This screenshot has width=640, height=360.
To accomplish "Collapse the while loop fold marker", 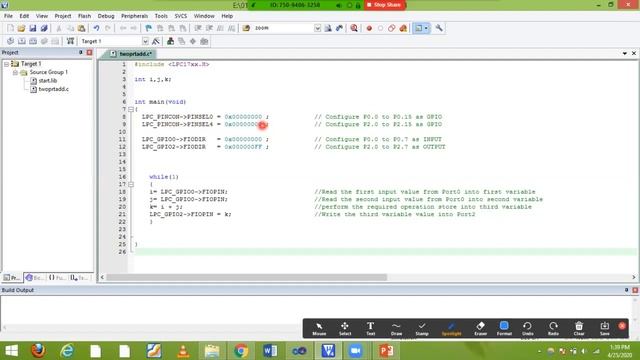I will pos(131,184).
